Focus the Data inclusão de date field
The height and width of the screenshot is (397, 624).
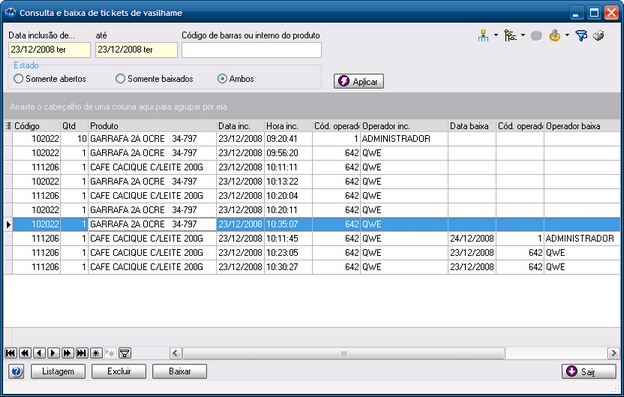point(49,50)
